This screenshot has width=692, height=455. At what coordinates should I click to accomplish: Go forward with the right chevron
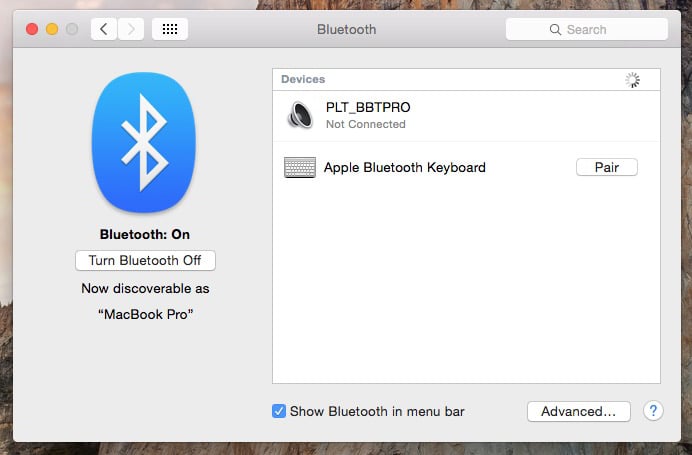[x=131, y=29]
